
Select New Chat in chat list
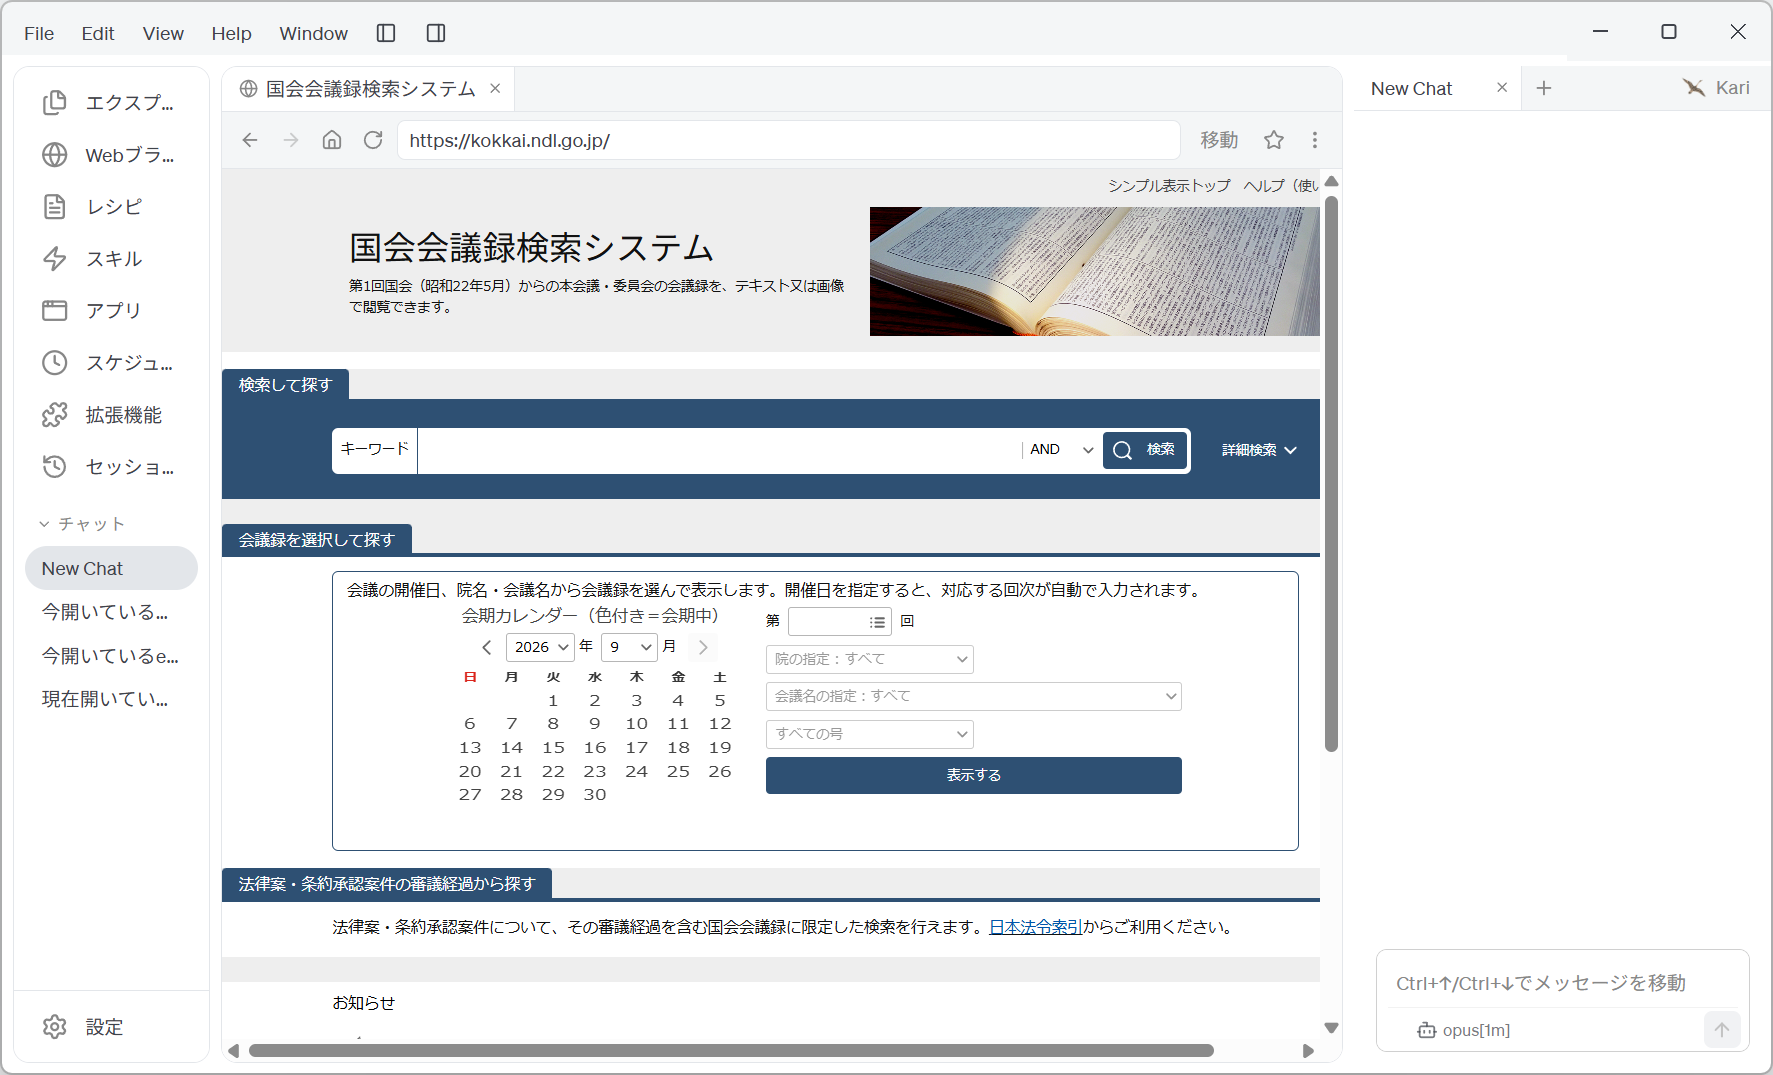[x=111, y=568]
